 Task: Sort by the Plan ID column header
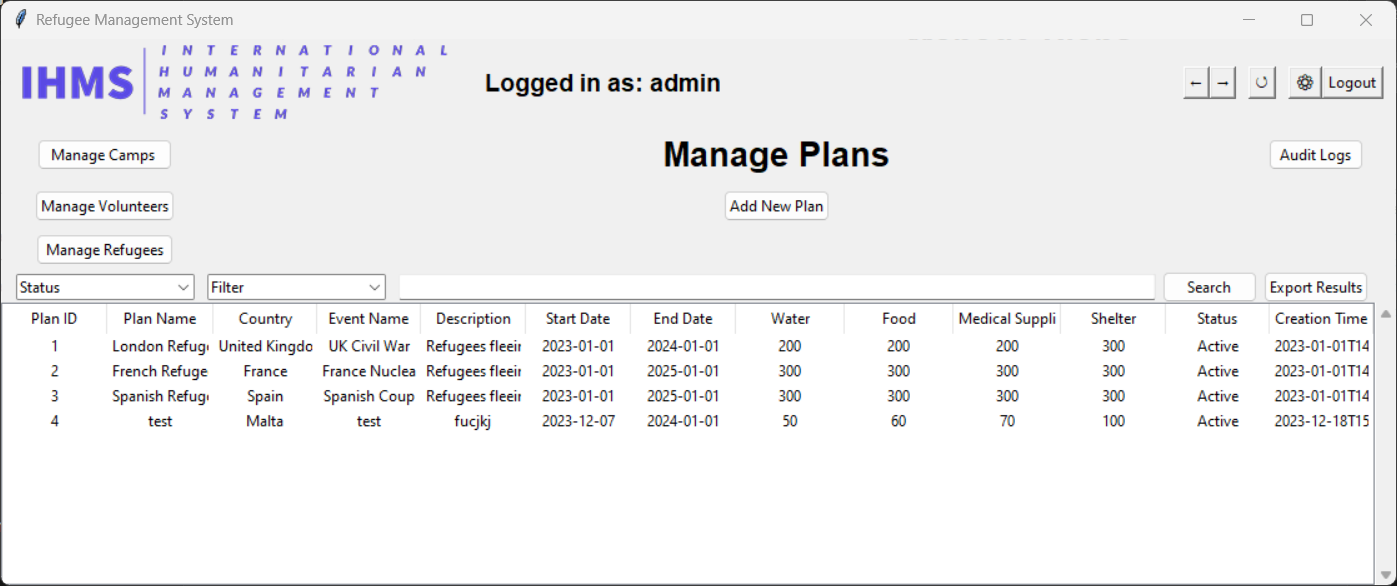54,319
